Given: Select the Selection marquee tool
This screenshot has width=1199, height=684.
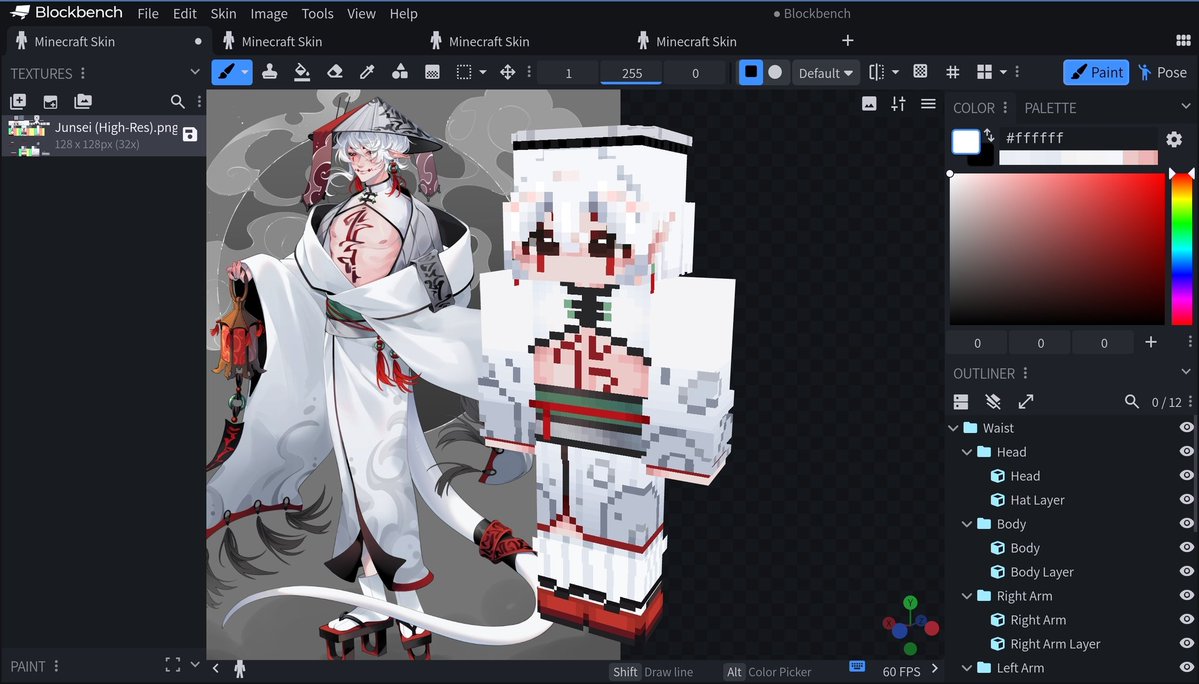Looking at the screenshot, I should click(x=463, y=73).
